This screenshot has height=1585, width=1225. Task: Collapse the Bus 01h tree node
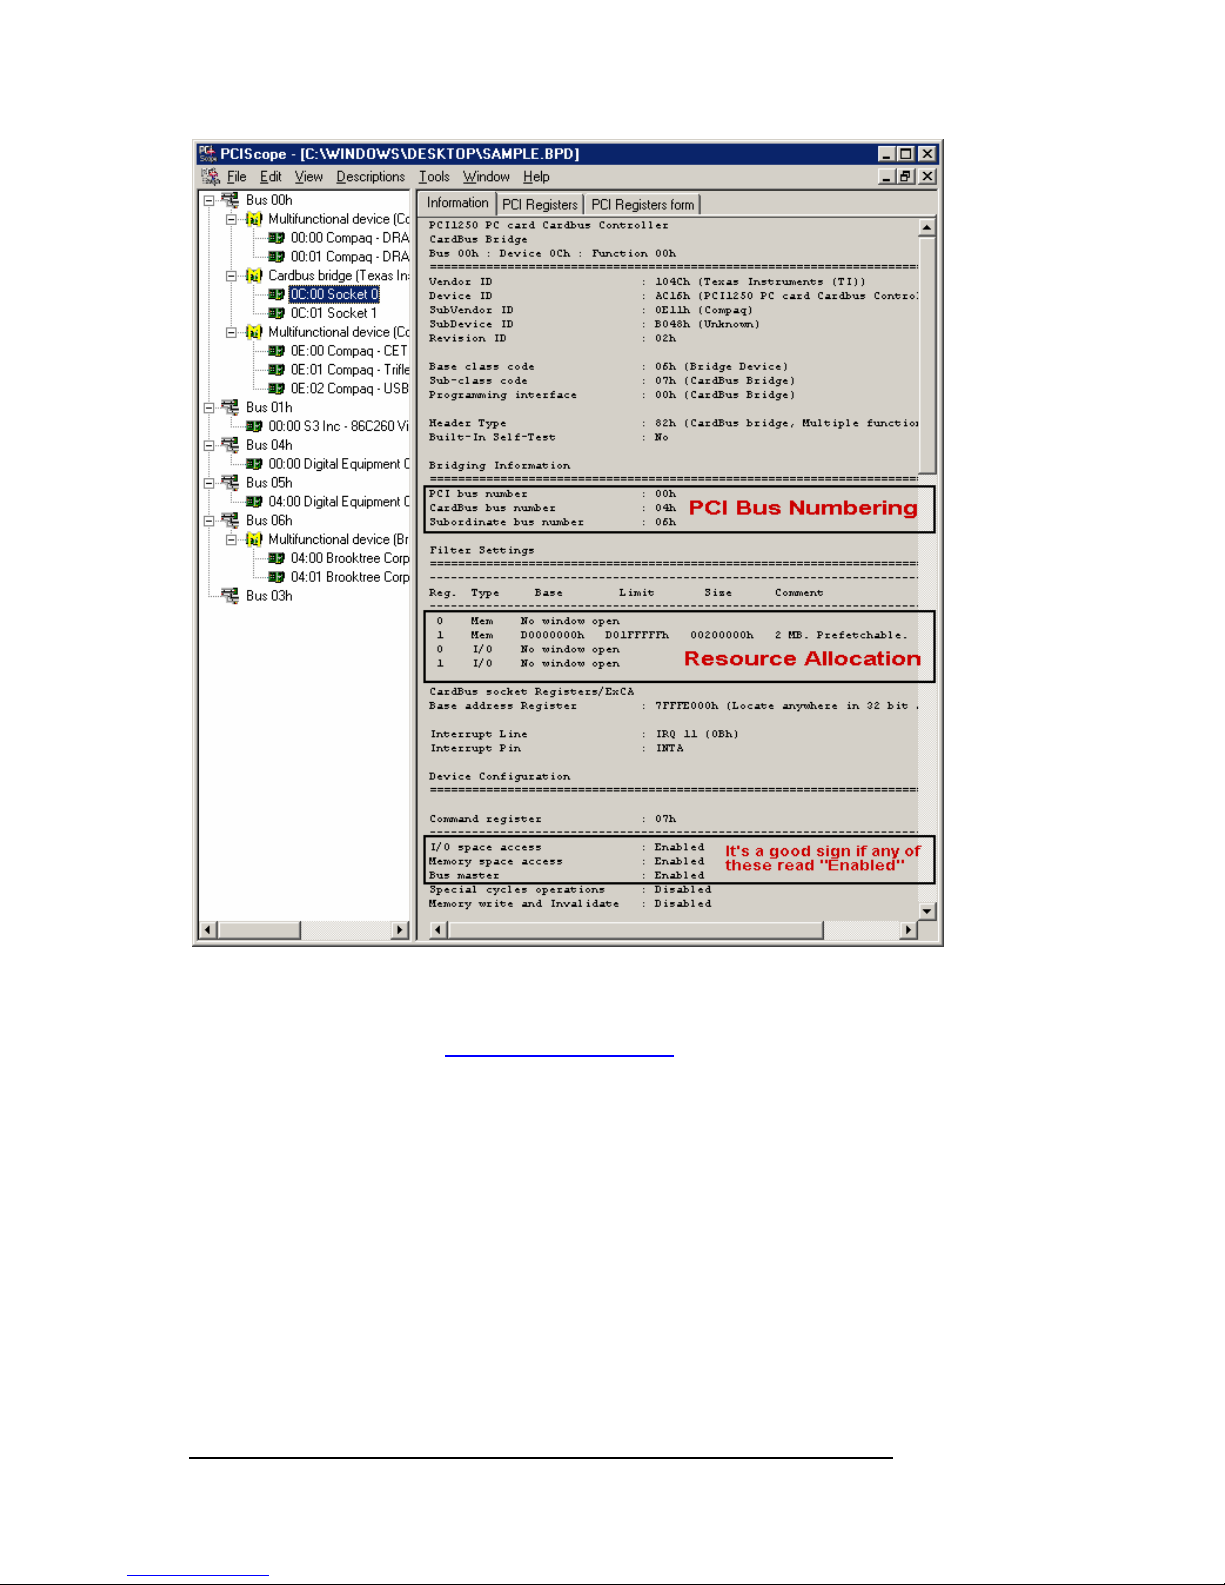209,408
